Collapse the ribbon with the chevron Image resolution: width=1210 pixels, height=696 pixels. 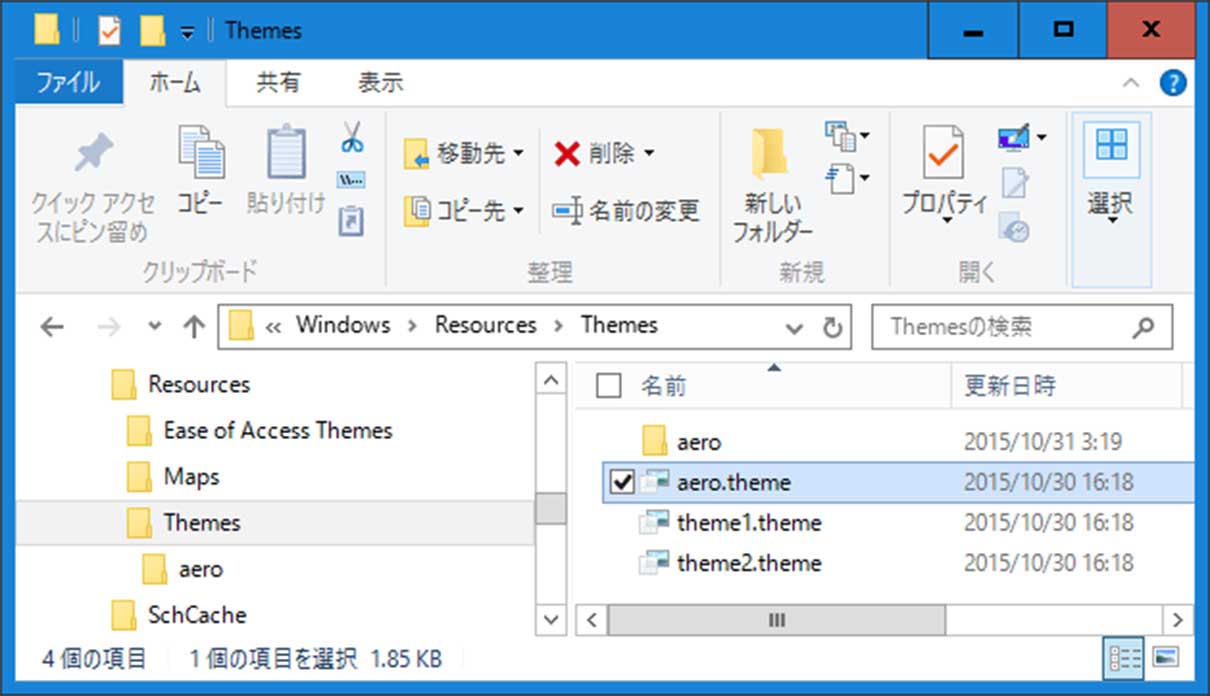pyautogui.click(x=1130, y=83)
